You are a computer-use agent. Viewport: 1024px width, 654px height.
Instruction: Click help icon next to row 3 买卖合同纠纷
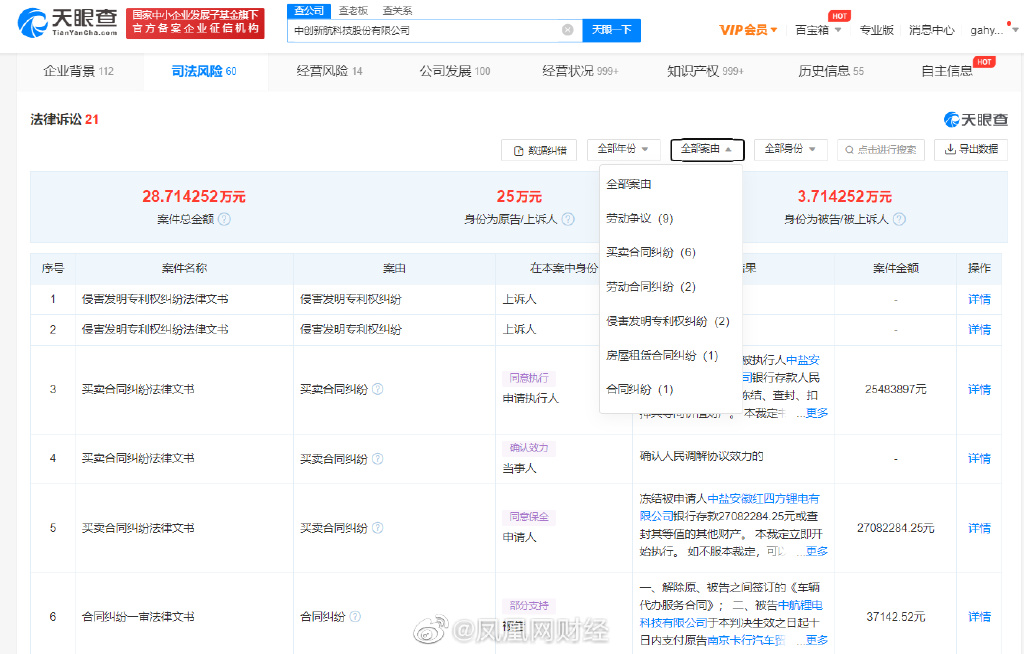coord(377,389)
